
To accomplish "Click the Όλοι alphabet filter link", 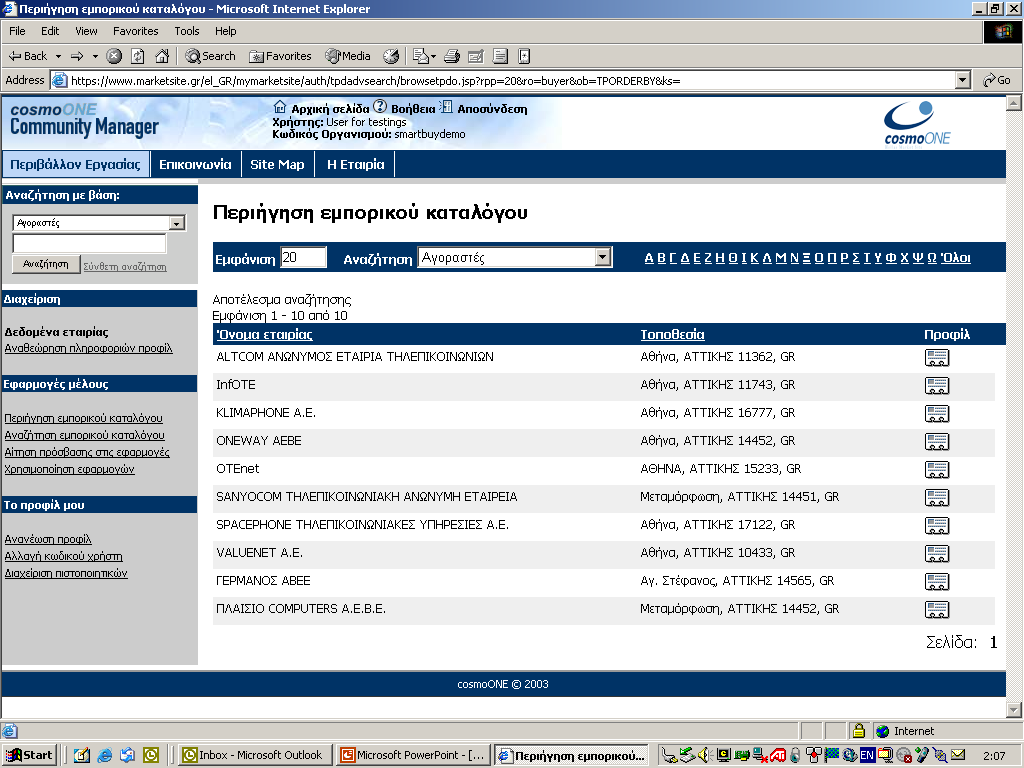I will [x=956, y=257].
